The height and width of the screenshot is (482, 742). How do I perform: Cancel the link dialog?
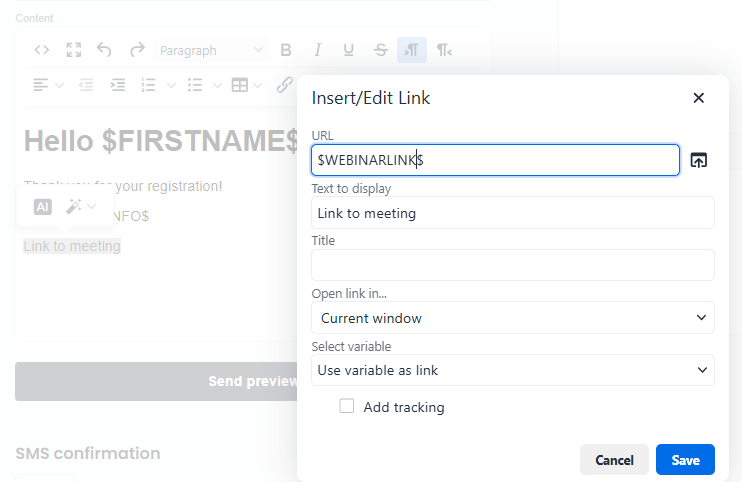pos(614,460)
